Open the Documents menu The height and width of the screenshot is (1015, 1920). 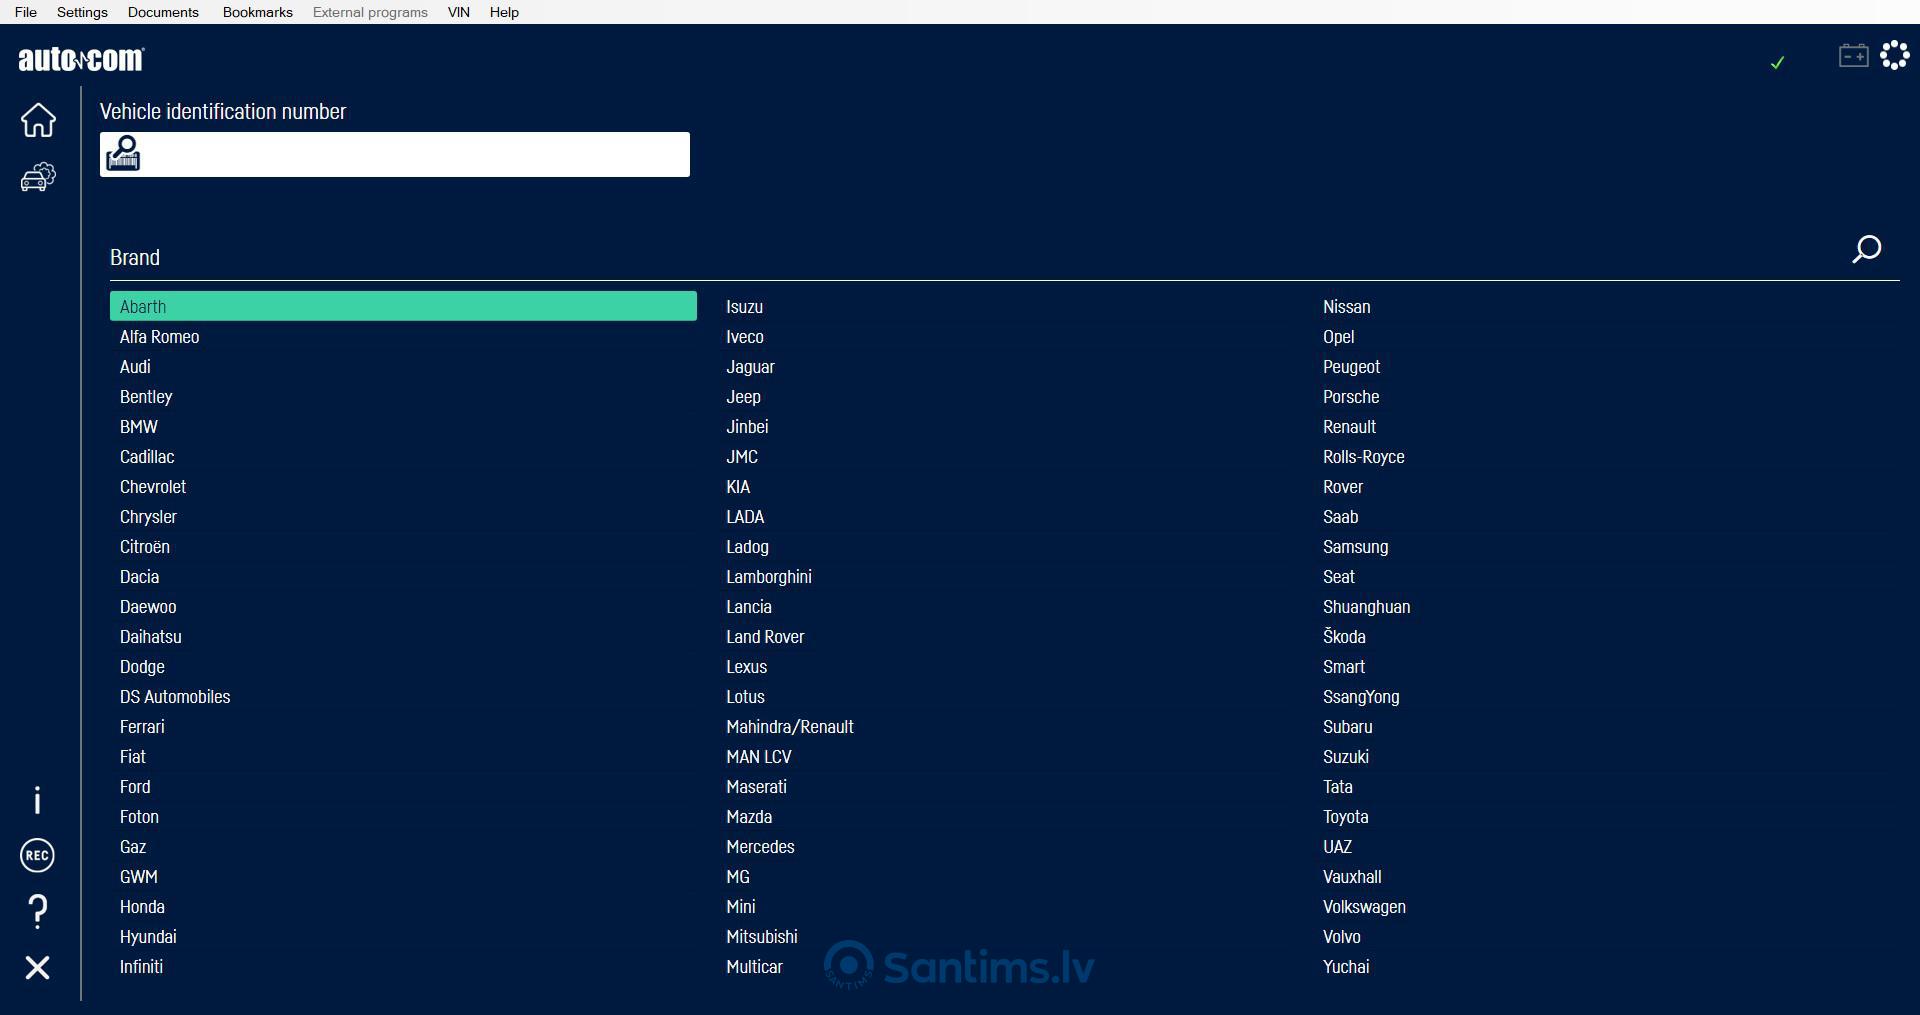point(163,12)
